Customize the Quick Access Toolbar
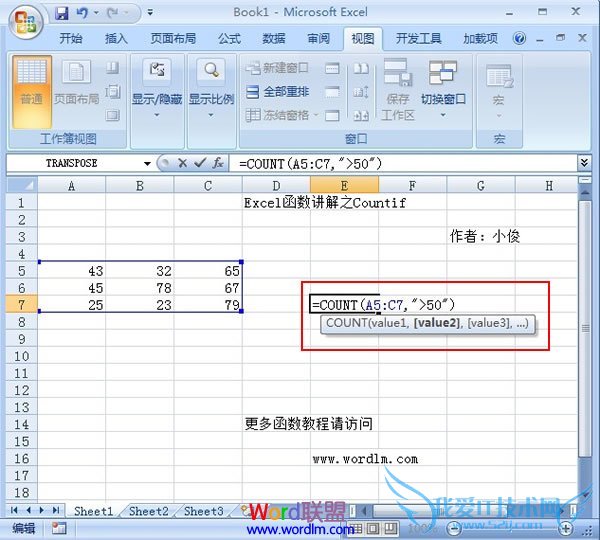600x540 pixels. (150, 13)
